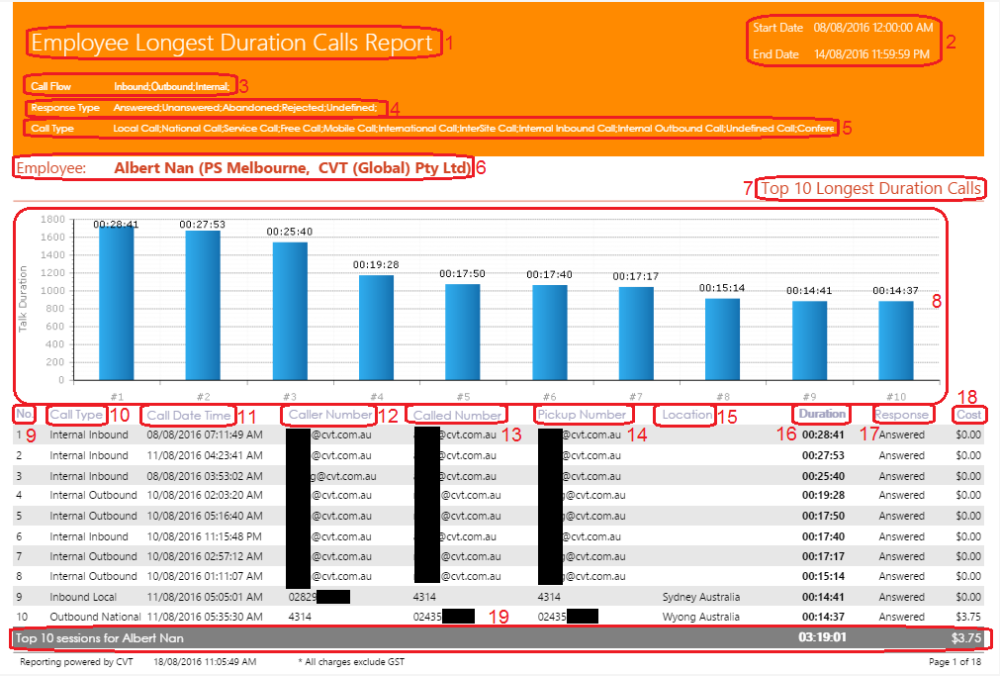The image size is (1000, 676).
Task: Click the All charges exclude GST footnote
Action: 351,662
